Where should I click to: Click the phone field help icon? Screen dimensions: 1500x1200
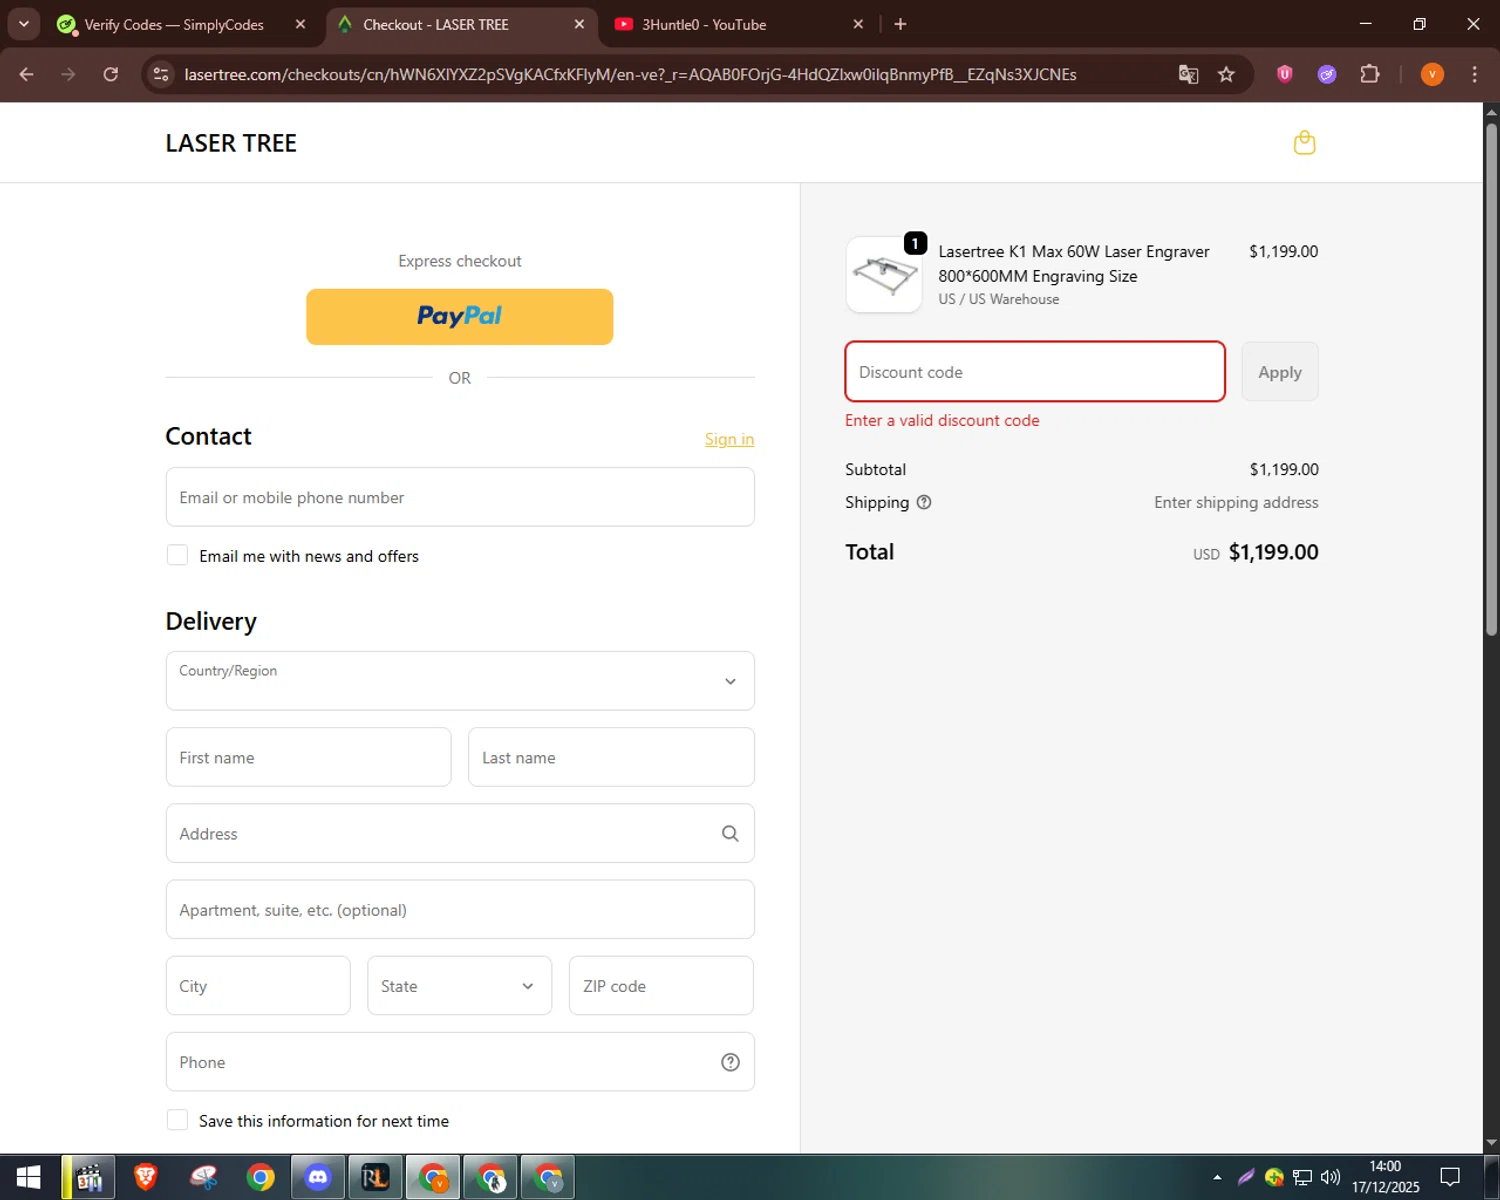pyautogui.click(x=730, y=1062)
